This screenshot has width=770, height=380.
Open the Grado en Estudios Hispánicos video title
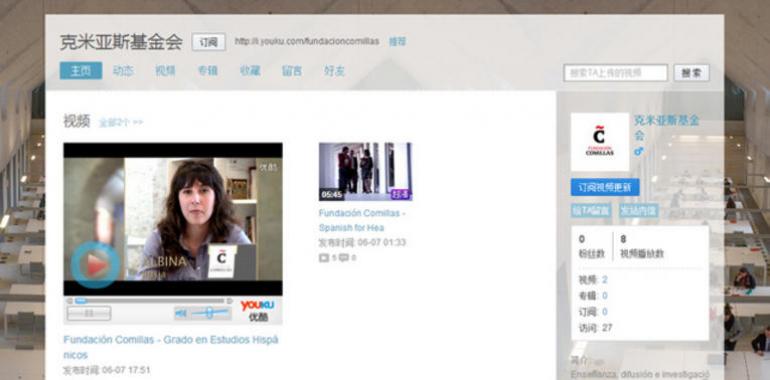pyautogui.click(x=171, y=347)
